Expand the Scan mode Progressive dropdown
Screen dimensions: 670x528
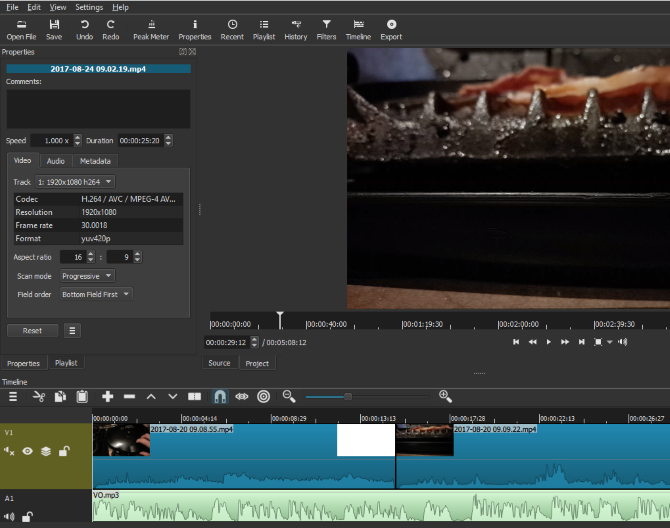87,275
